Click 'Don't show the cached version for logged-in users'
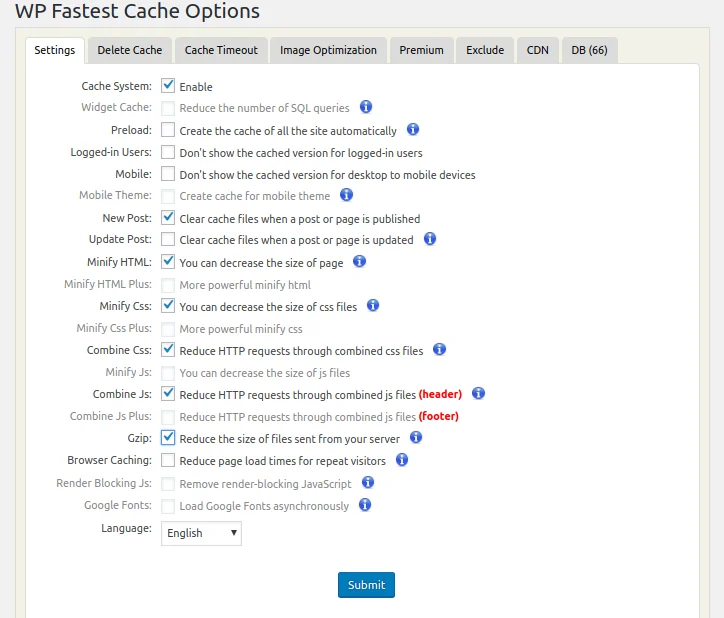Image resolution: width=724 pixels, height=618 pixels. coord(301,153)
